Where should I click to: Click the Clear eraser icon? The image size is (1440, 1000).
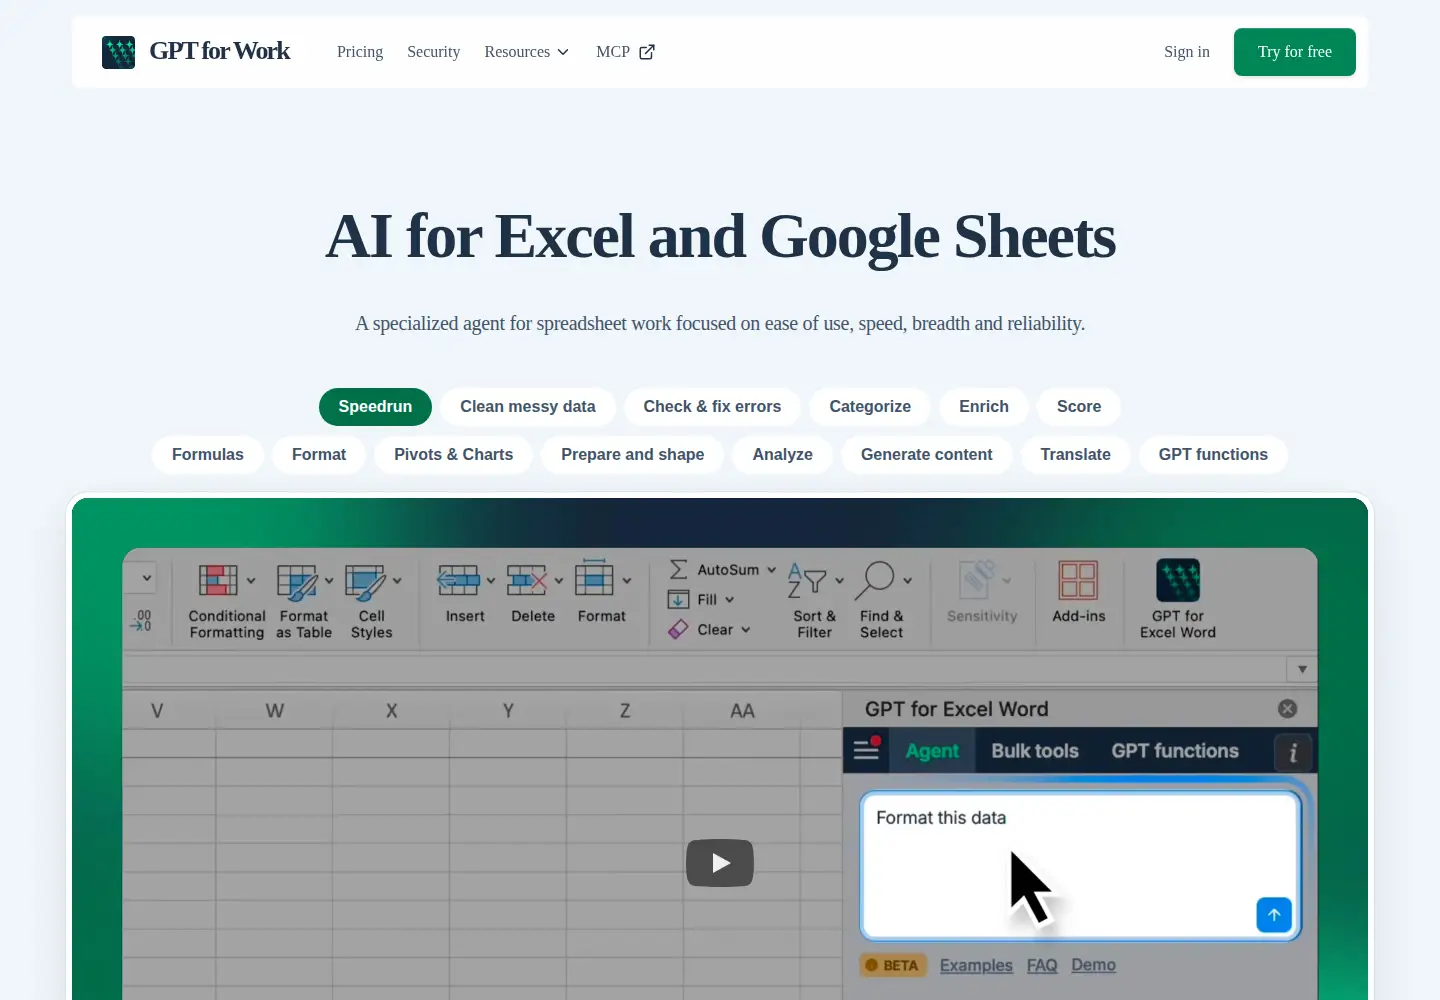[x=678, y=629]
